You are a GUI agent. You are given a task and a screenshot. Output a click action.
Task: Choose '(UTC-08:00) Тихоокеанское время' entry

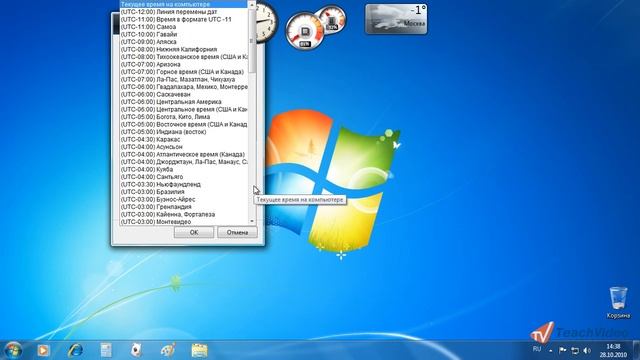coord(184,57)
